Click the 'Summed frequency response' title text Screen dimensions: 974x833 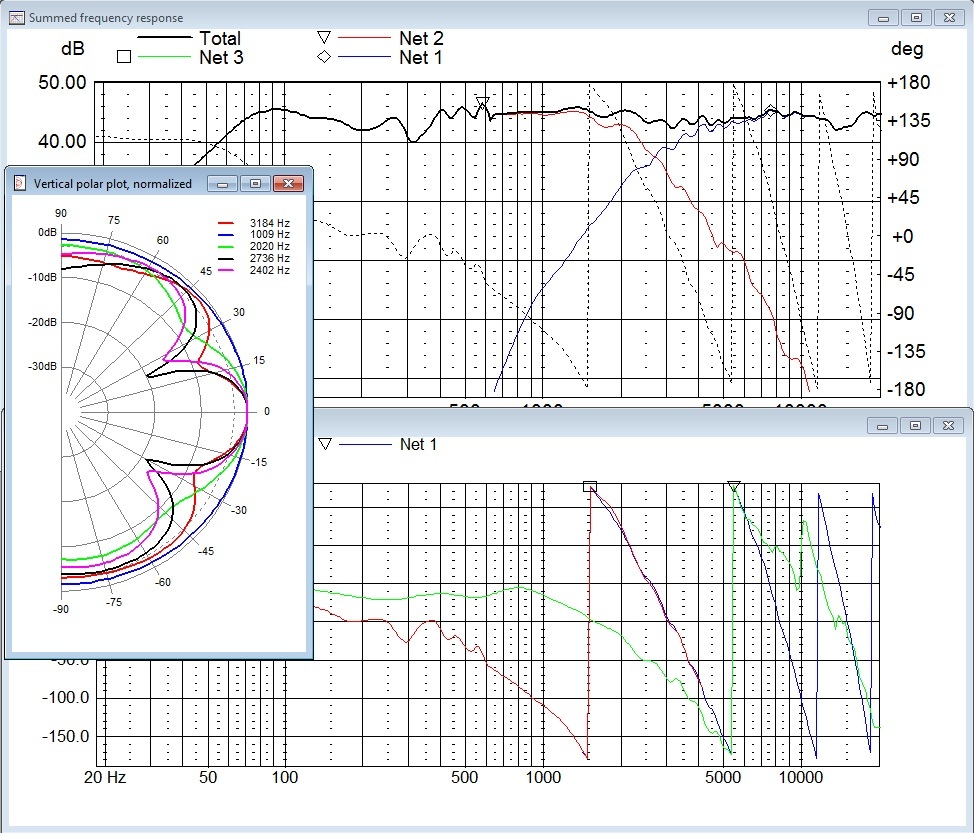[106, 18]
